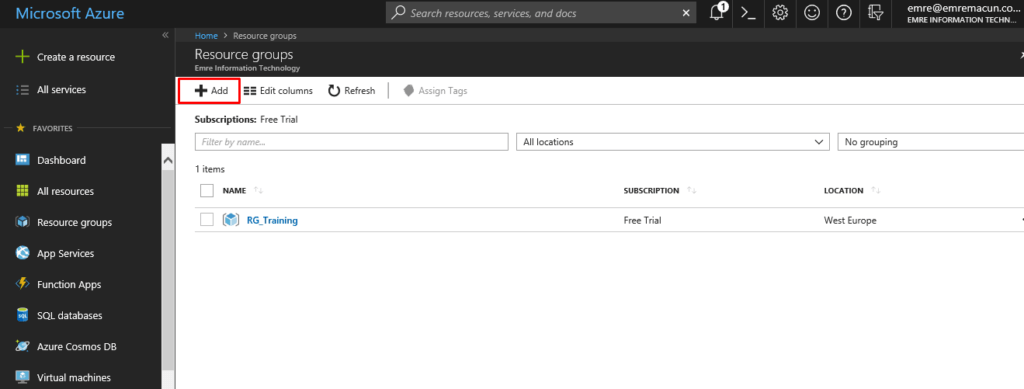The image size is (1024, 389).
Task: Open Virtual machines sidebar label
Action: click(74, 377)
